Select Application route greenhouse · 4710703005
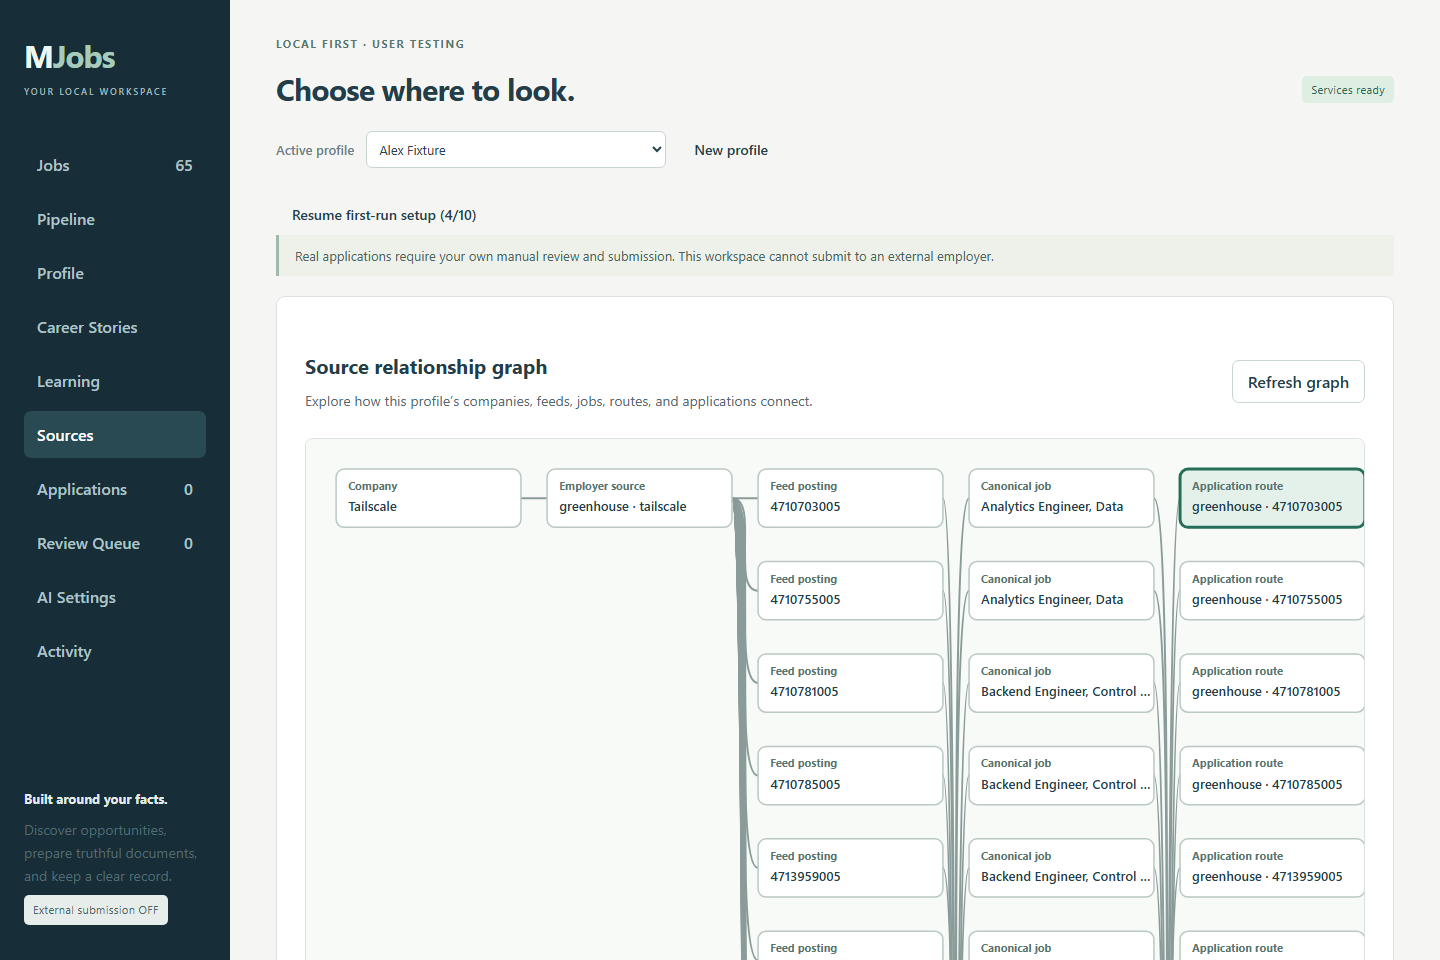The height and width of the screenshot is (960, 1440). [1272, 498]
